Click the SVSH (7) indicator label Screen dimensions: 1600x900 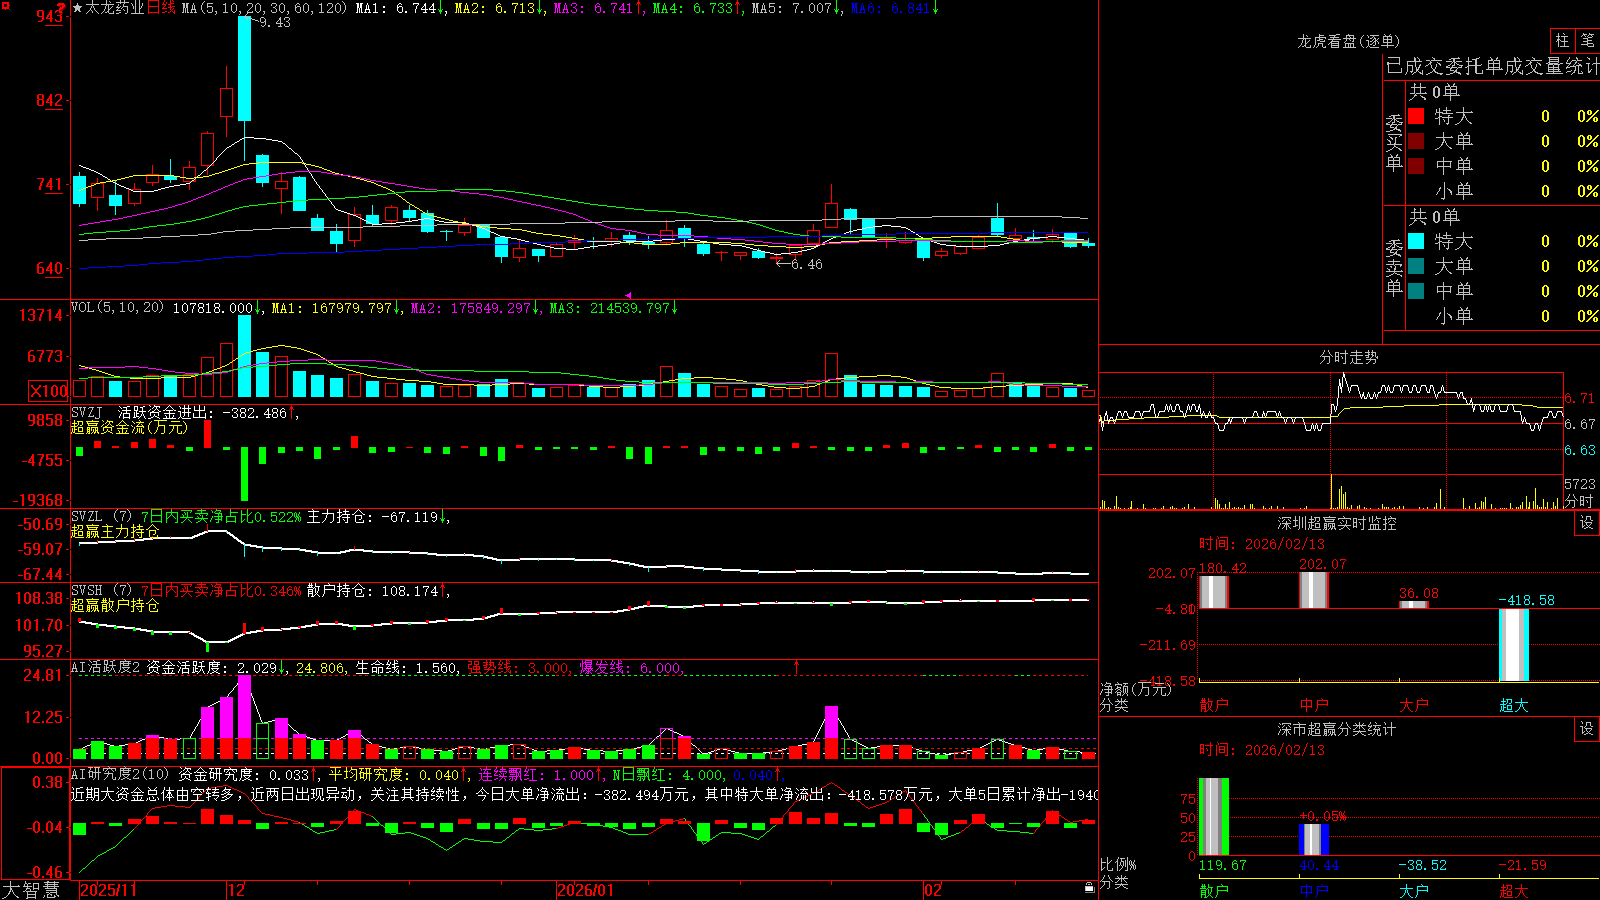coord(102,591)
